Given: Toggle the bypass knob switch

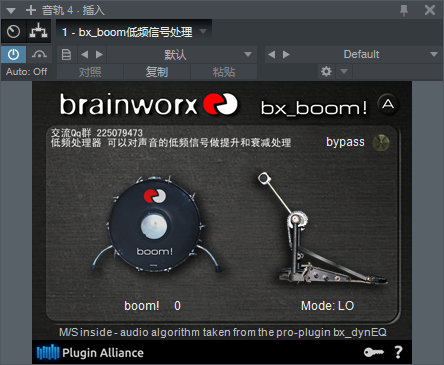Looking at the screenshot, I should tap(381, 143).
